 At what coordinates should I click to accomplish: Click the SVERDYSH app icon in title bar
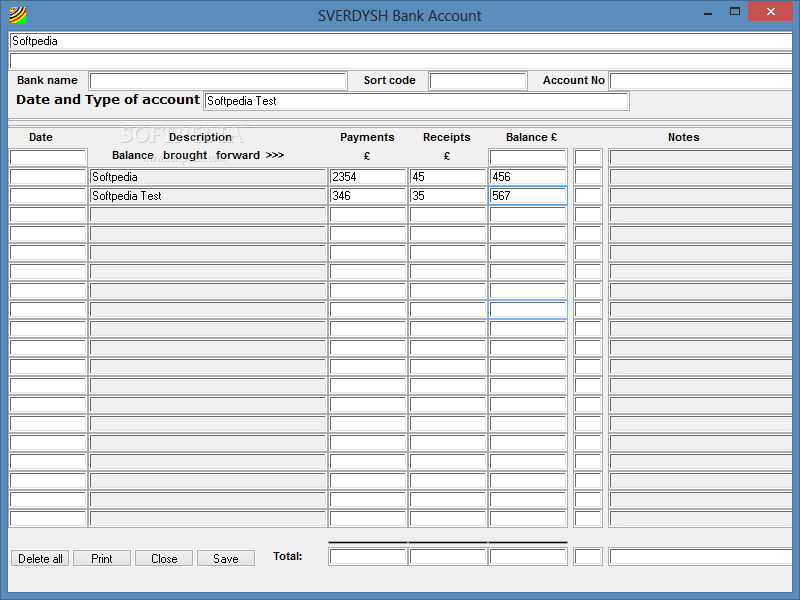[x=17, y=15]
